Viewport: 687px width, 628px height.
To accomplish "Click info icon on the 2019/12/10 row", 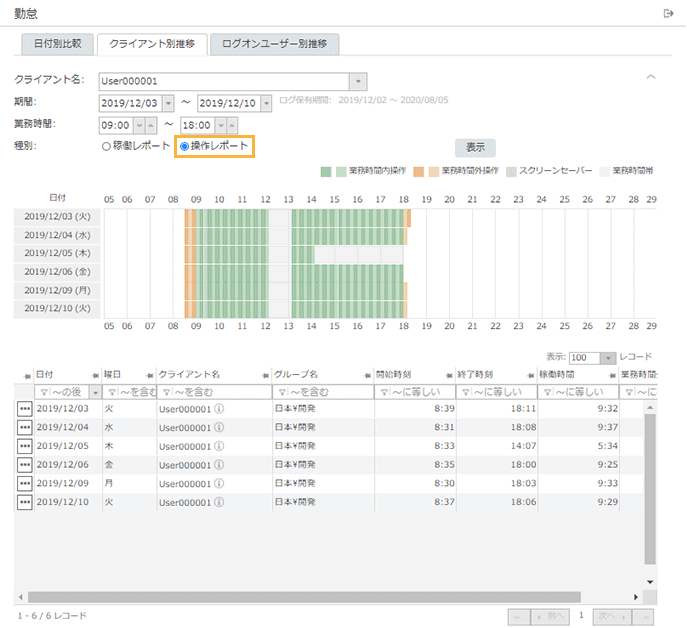I will pyautogui.click(x=218, y=502).
